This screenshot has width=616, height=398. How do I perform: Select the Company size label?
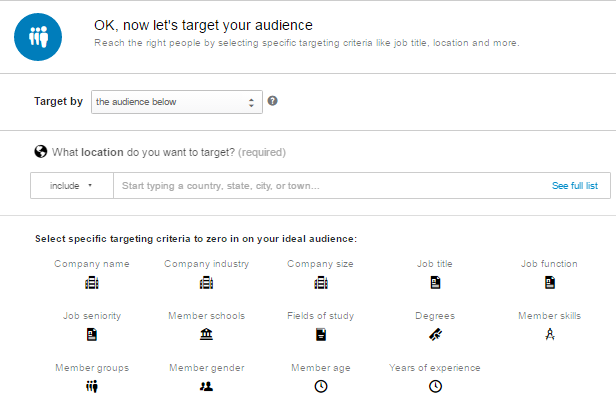coord(320,264)
